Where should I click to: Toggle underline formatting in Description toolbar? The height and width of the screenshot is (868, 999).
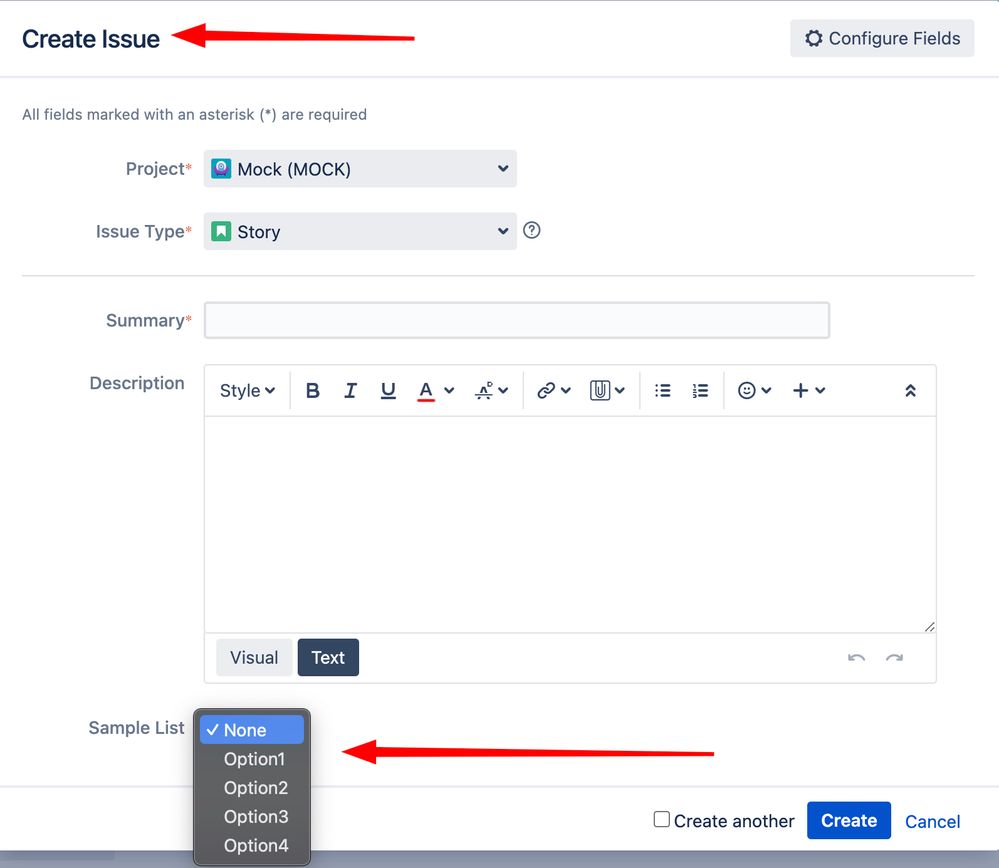(388, 390)
